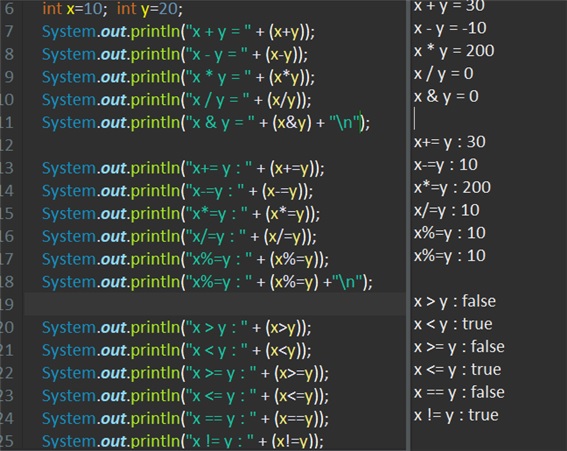
Task: Click the 'int x=10' declaration
Action: click(x=75, y=8)
